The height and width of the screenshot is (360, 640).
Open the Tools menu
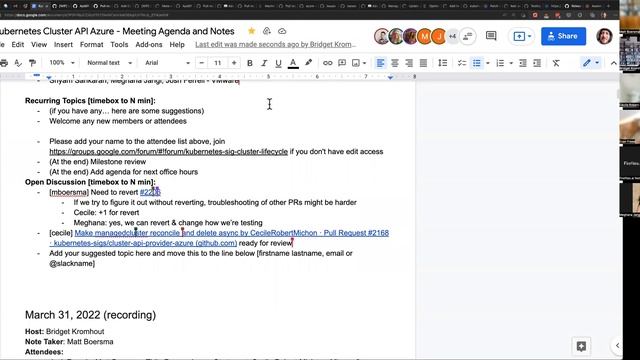pos(119,44)
